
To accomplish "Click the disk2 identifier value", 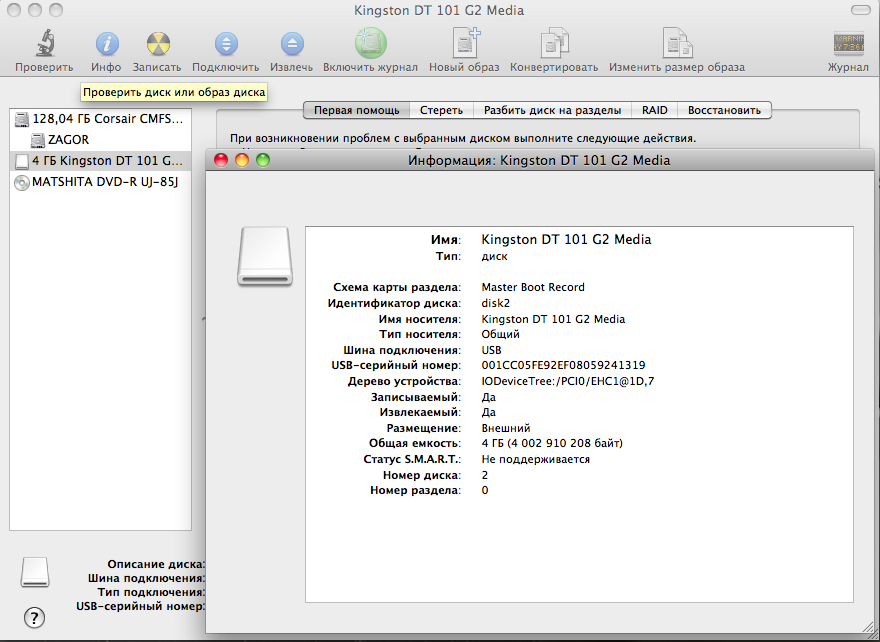I will tap(496, 303).
